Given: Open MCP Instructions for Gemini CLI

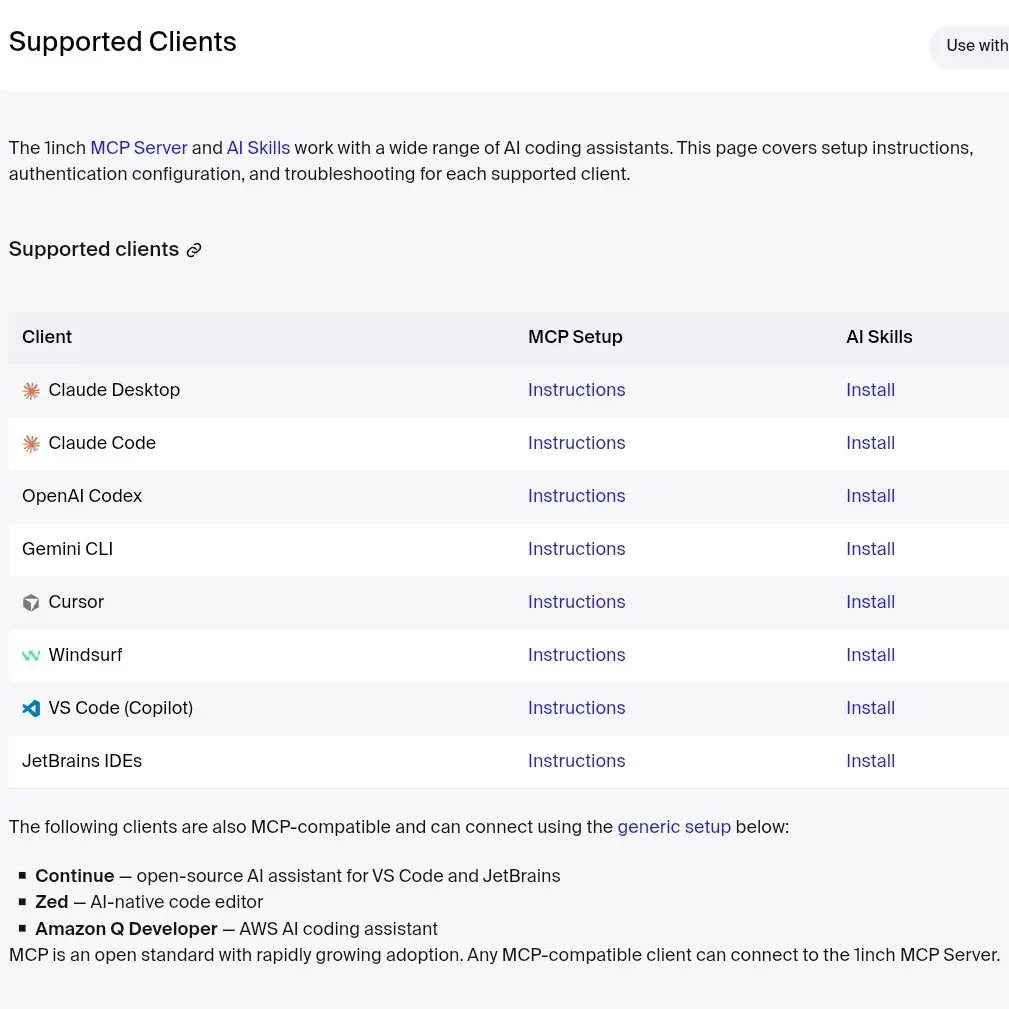Looking at the screenshot, I should [576, 549].
